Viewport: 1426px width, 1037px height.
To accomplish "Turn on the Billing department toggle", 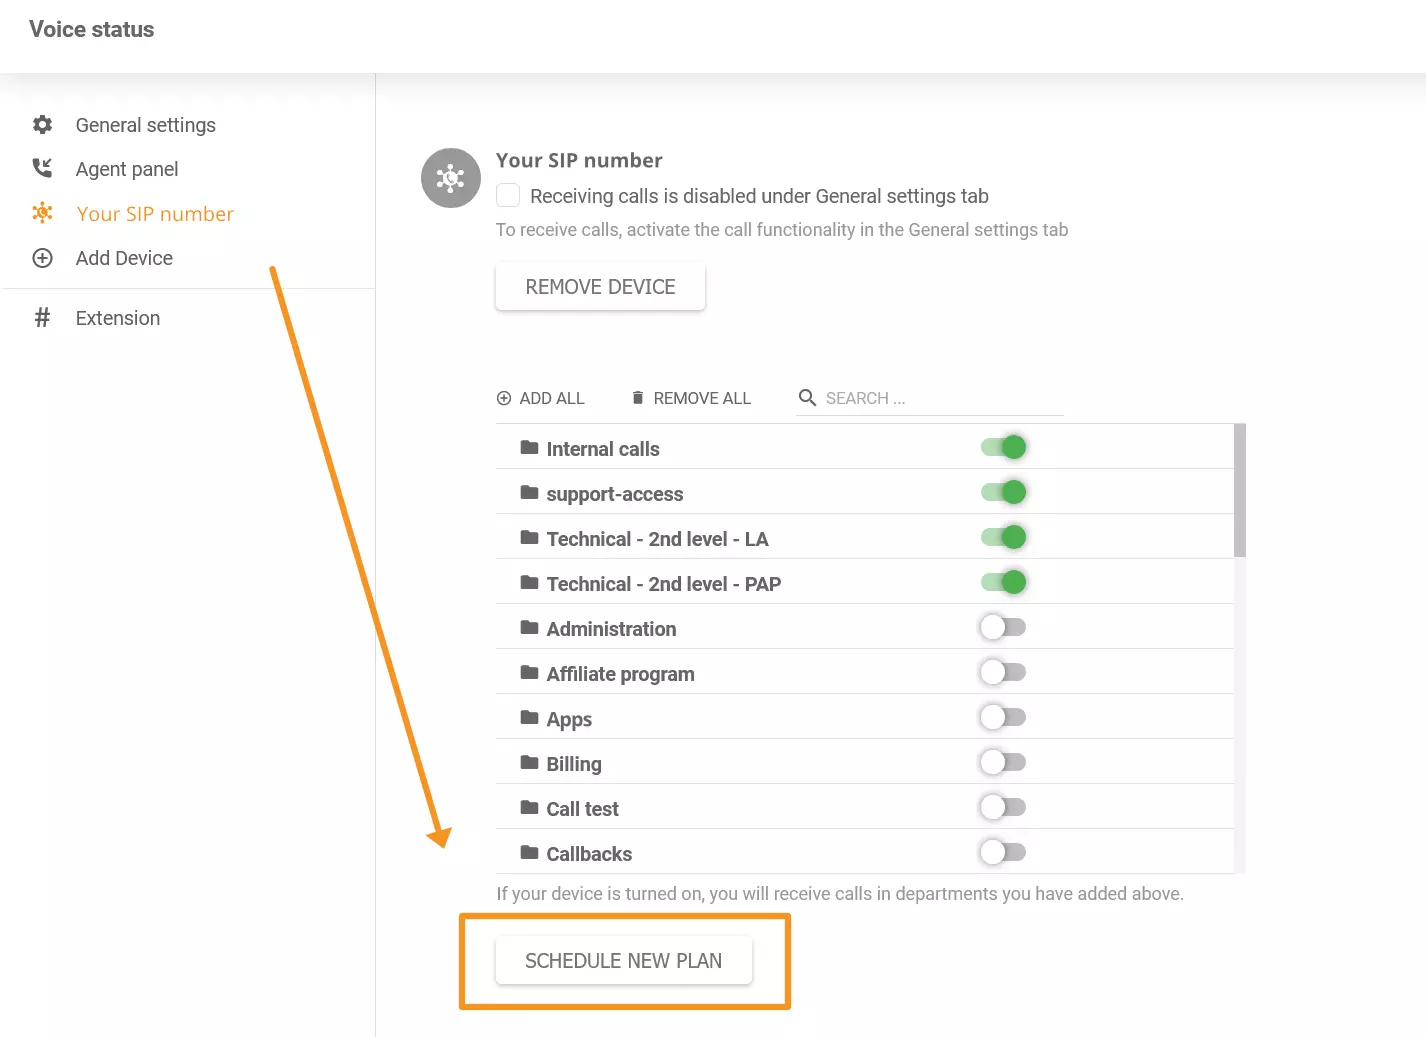I will tap(1003, 761).
